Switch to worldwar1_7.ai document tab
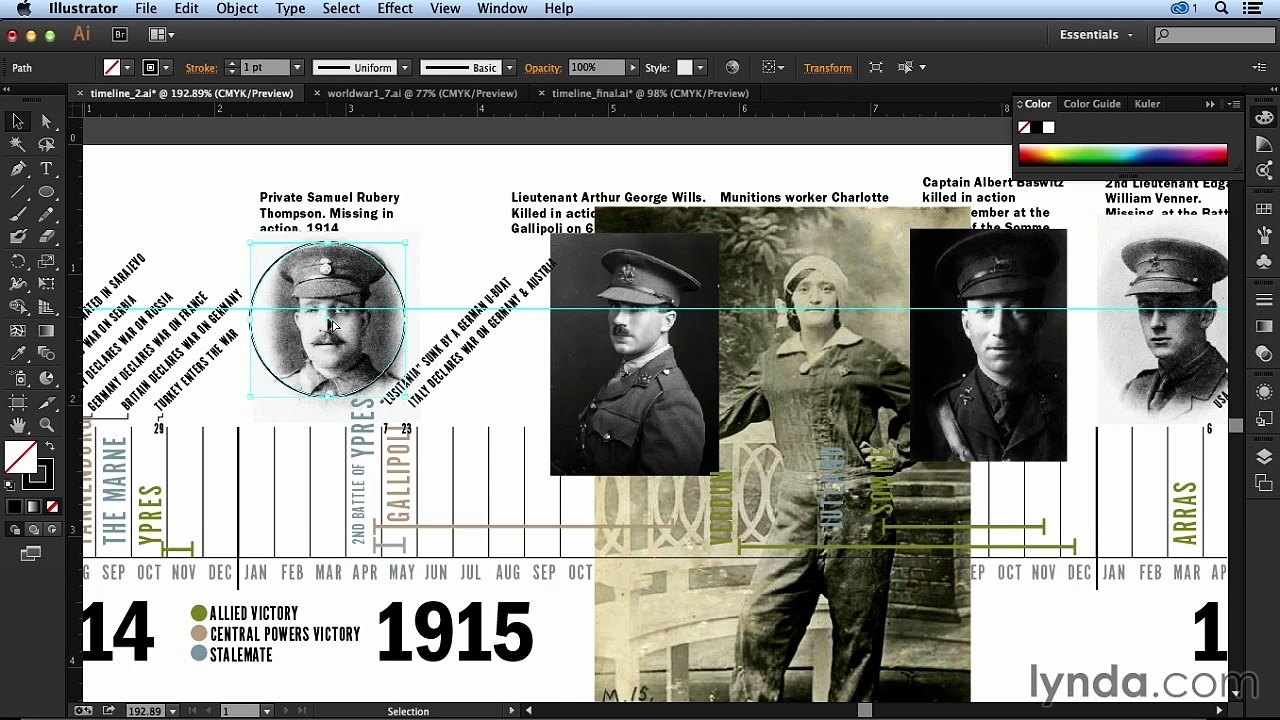Screen dimensions: 1280x720 [422, 93]
